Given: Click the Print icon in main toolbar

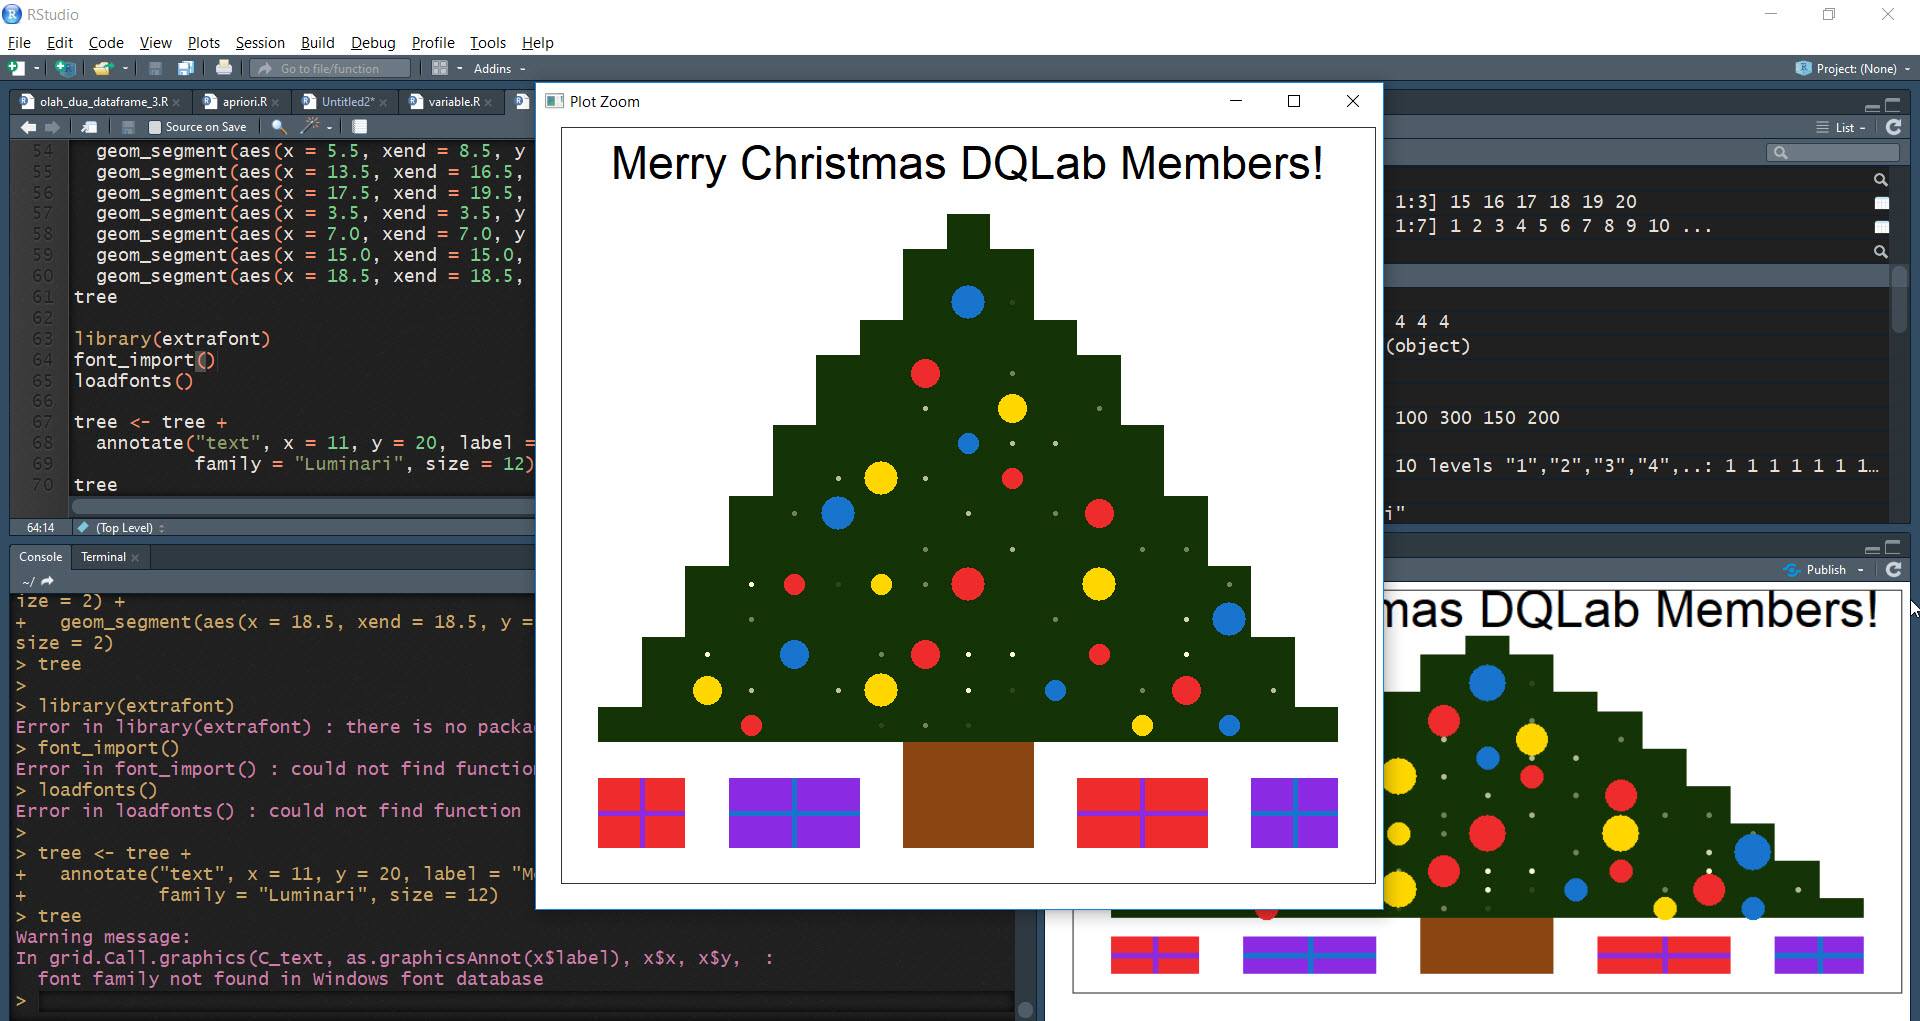Looking at the screenshot, I should 224,68.
